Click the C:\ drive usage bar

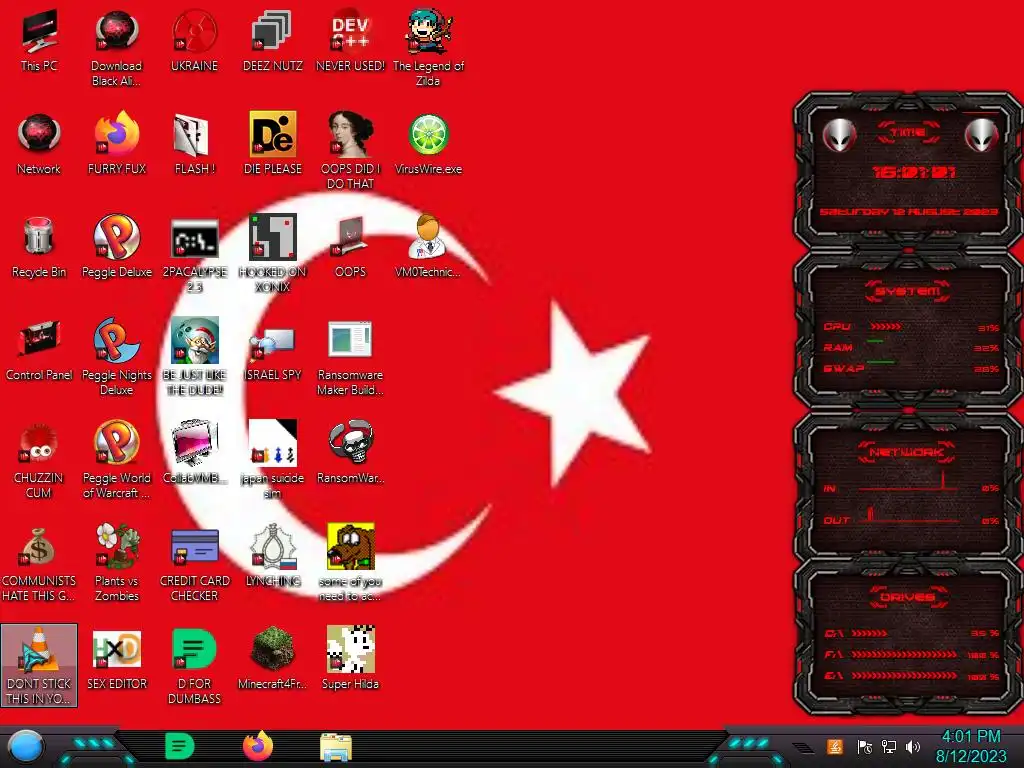[869, 633]
